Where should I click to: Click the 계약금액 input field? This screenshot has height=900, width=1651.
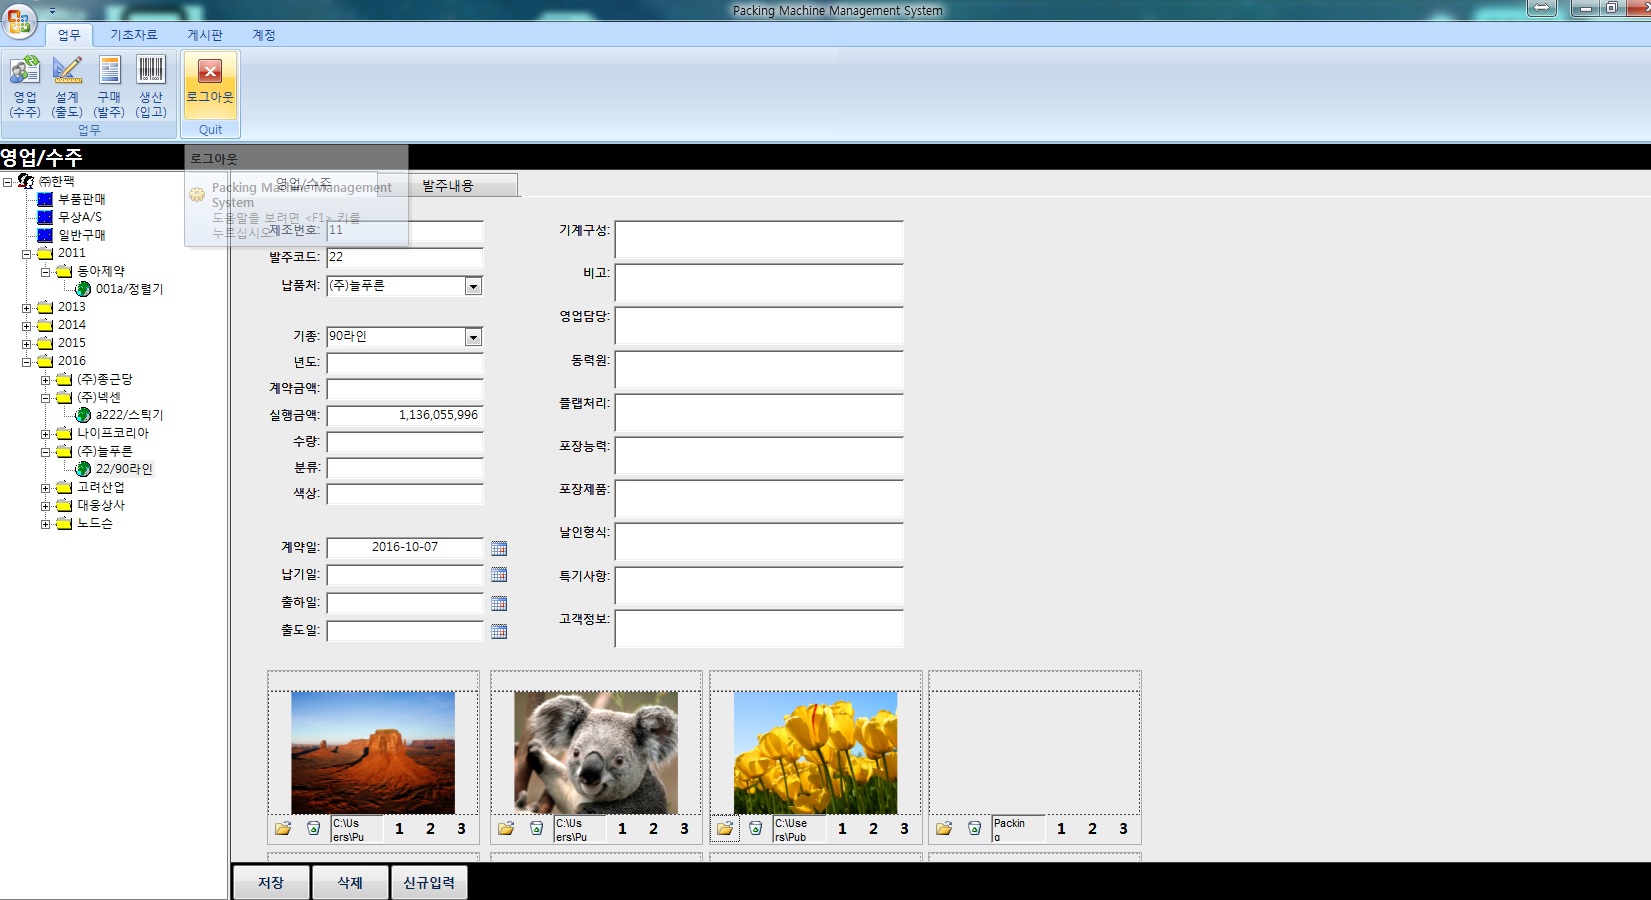pyautogui.click(x=405, y=389)
